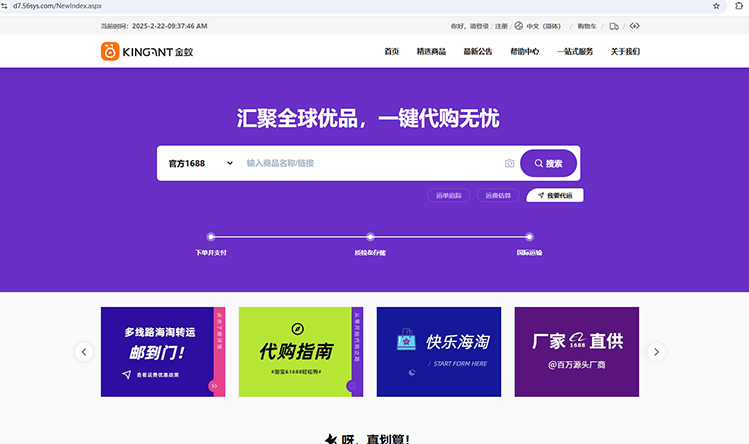This screenshot has width=749, height=444.
Task: Click the KINGANT orange logo icon
Action: 109,51
